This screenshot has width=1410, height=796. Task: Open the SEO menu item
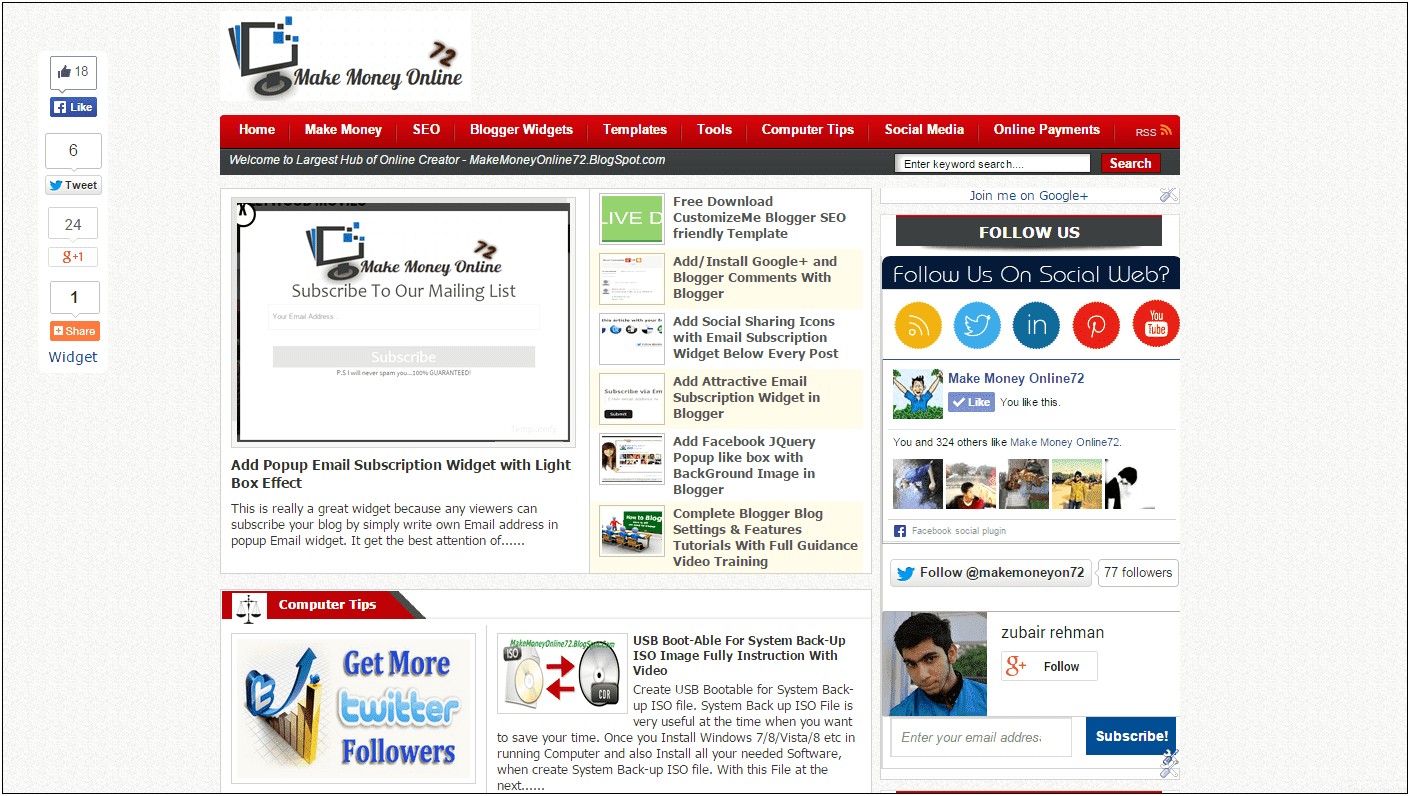pos(426,130)
